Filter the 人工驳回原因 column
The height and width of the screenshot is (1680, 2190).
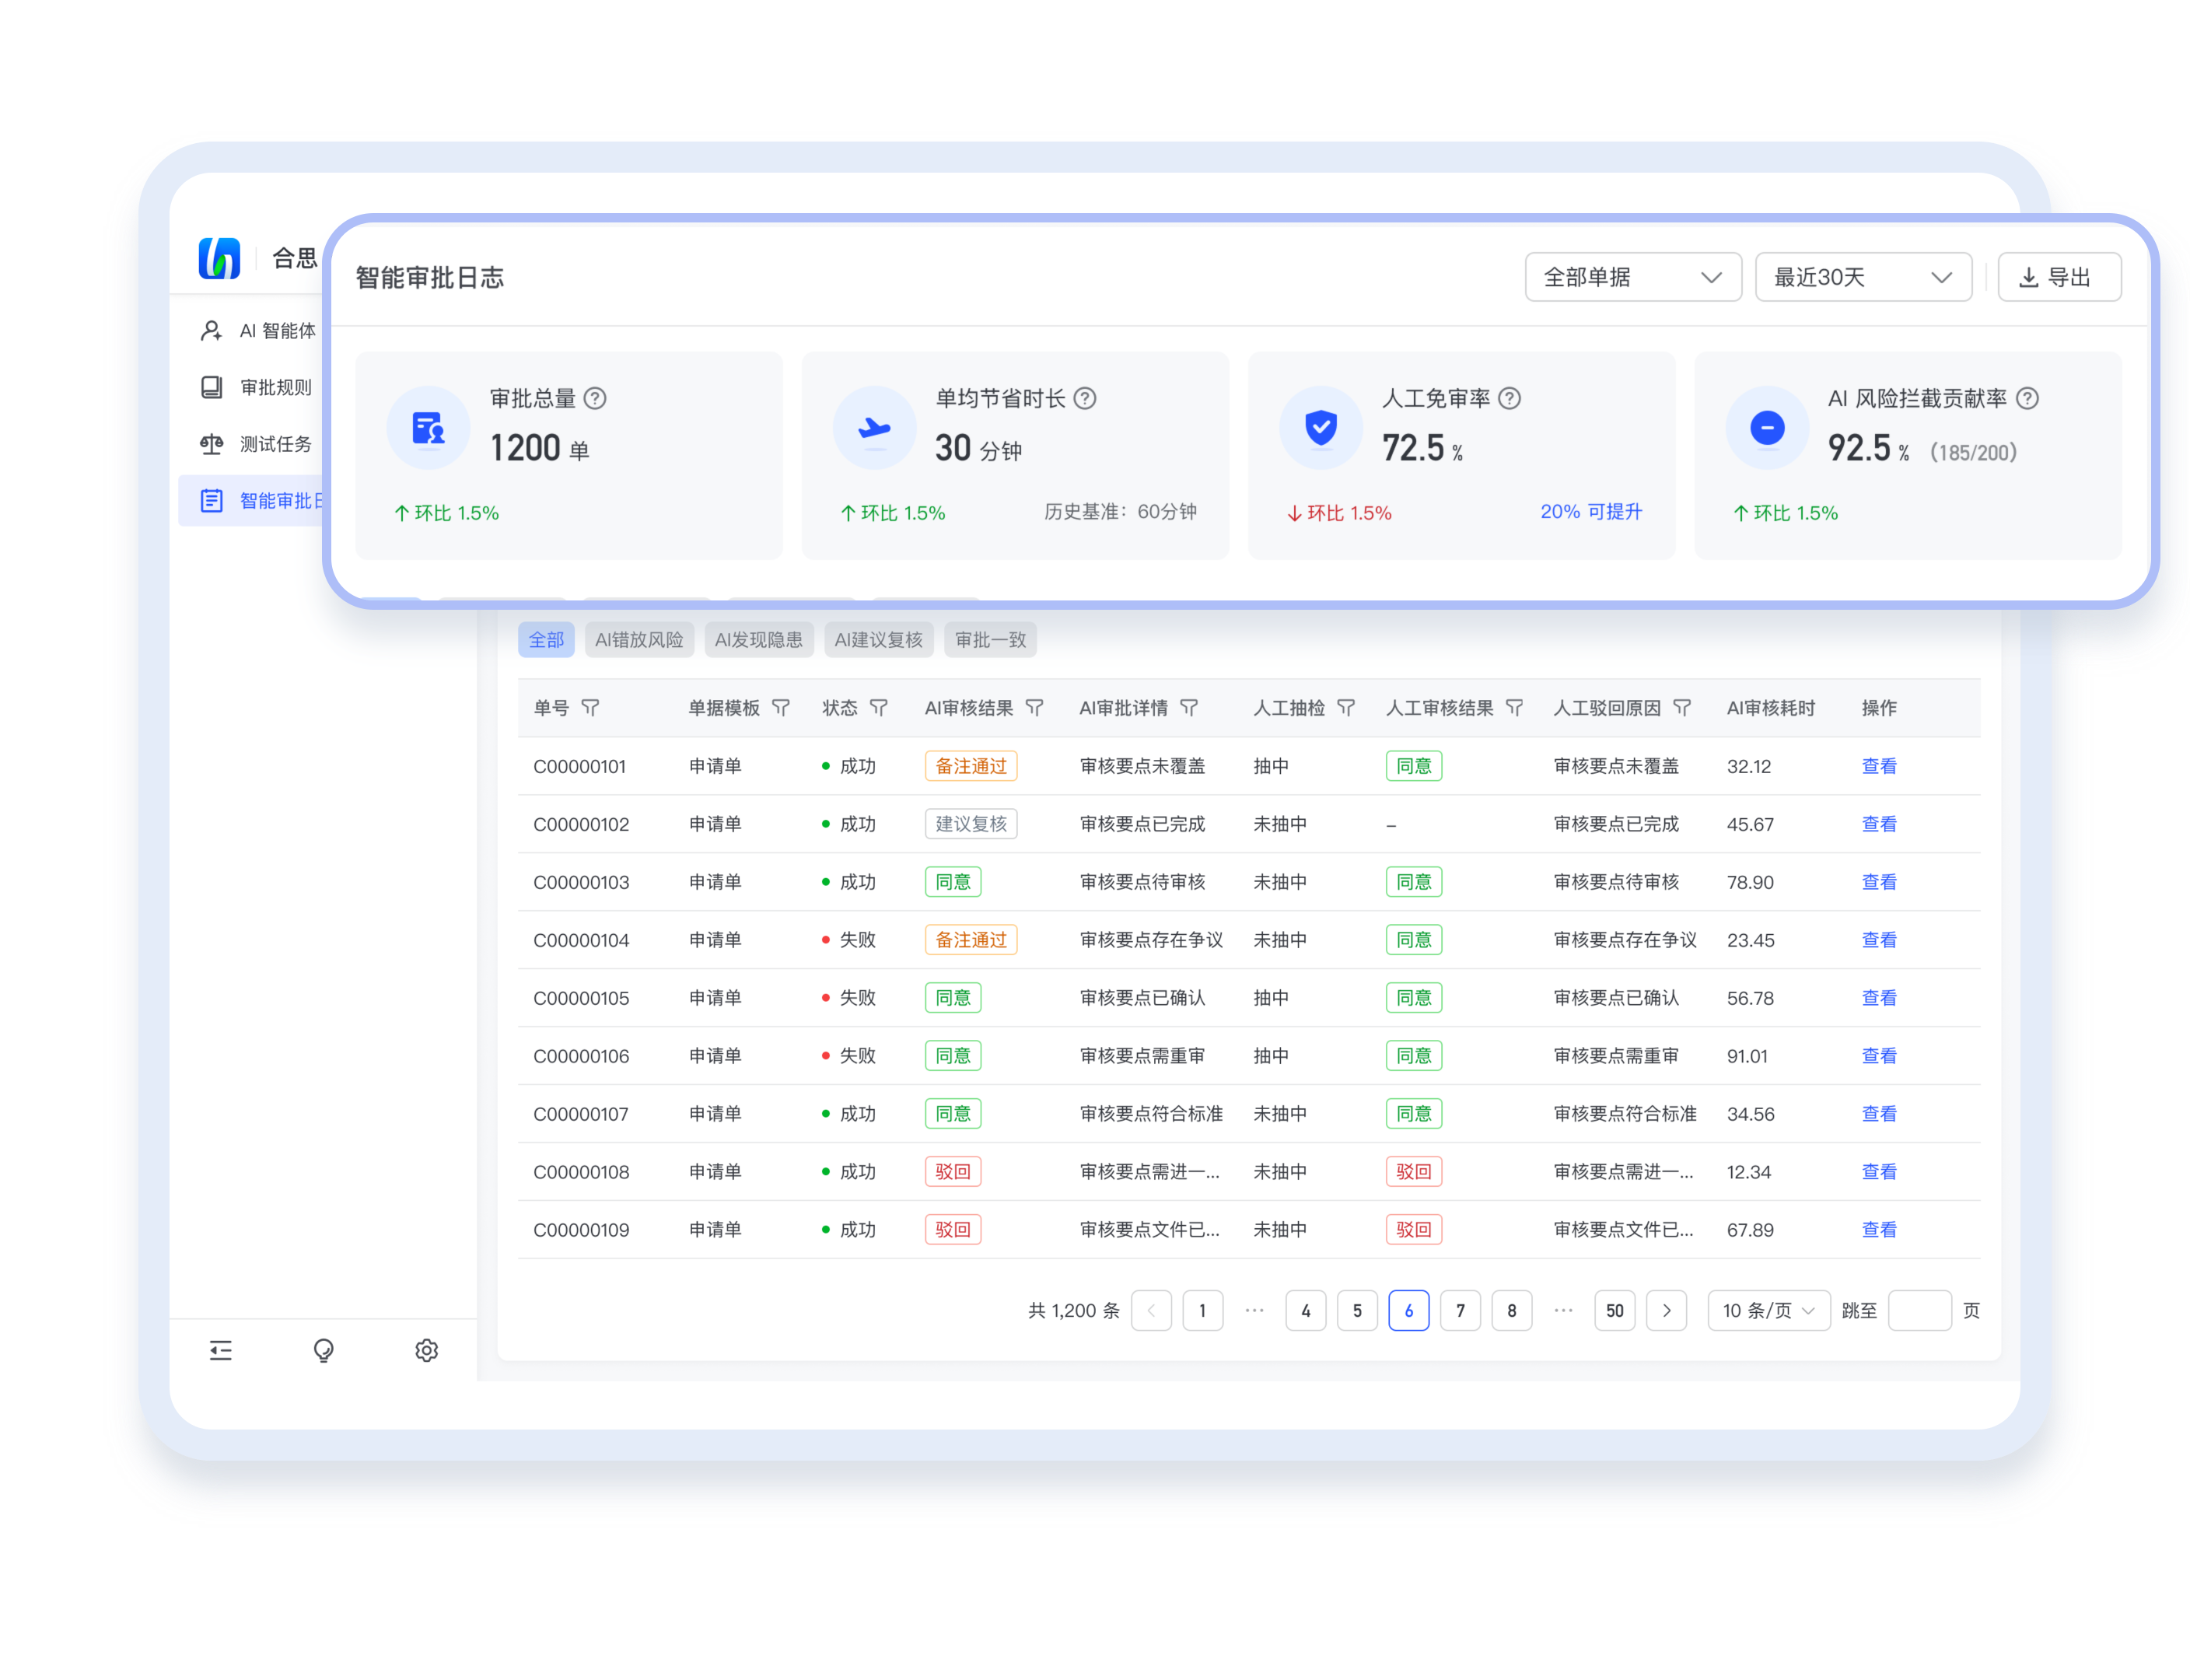(1683, 708)
